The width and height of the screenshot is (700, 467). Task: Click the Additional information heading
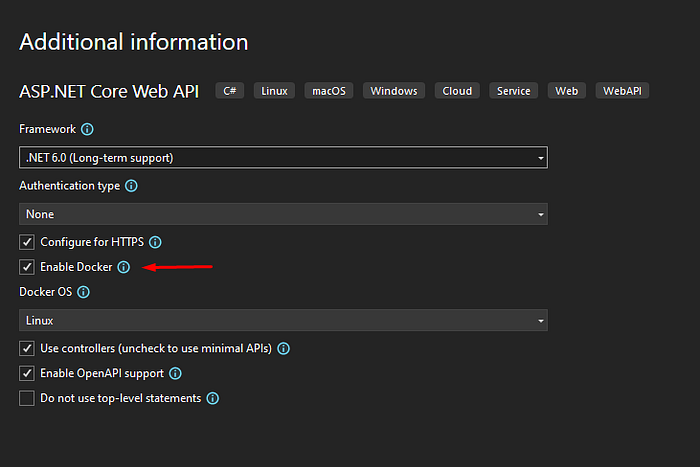(133, 42)
